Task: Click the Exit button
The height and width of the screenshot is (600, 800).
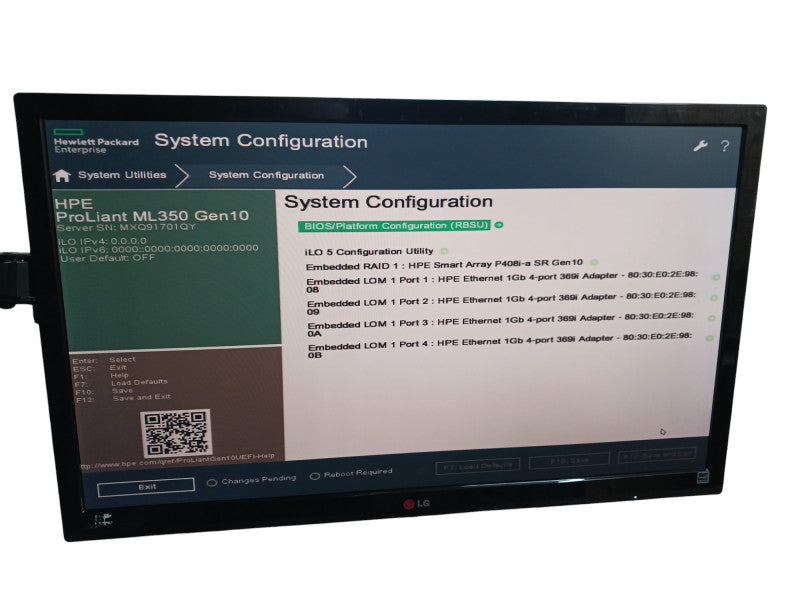Action: coord(146,487)
